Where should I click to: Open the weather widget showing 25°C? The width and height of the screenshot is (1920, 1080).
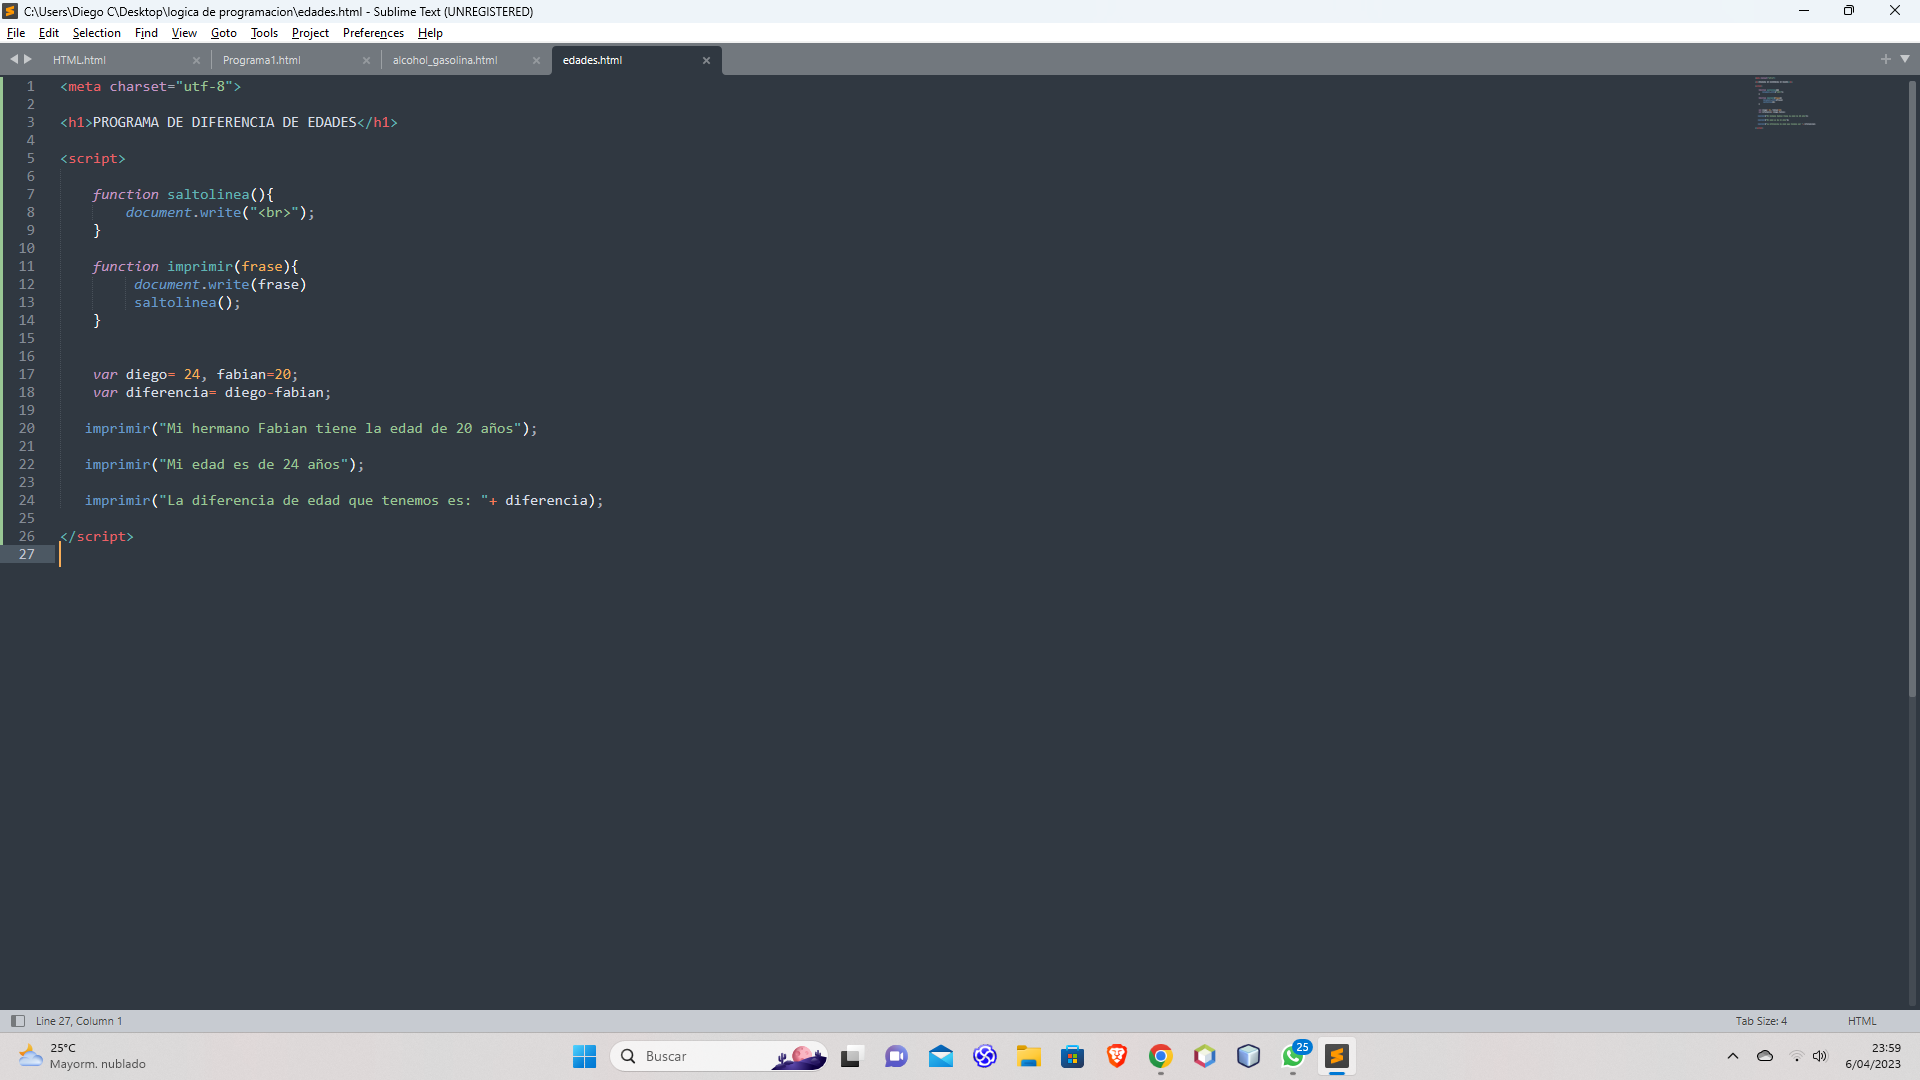coord(82,1056)
